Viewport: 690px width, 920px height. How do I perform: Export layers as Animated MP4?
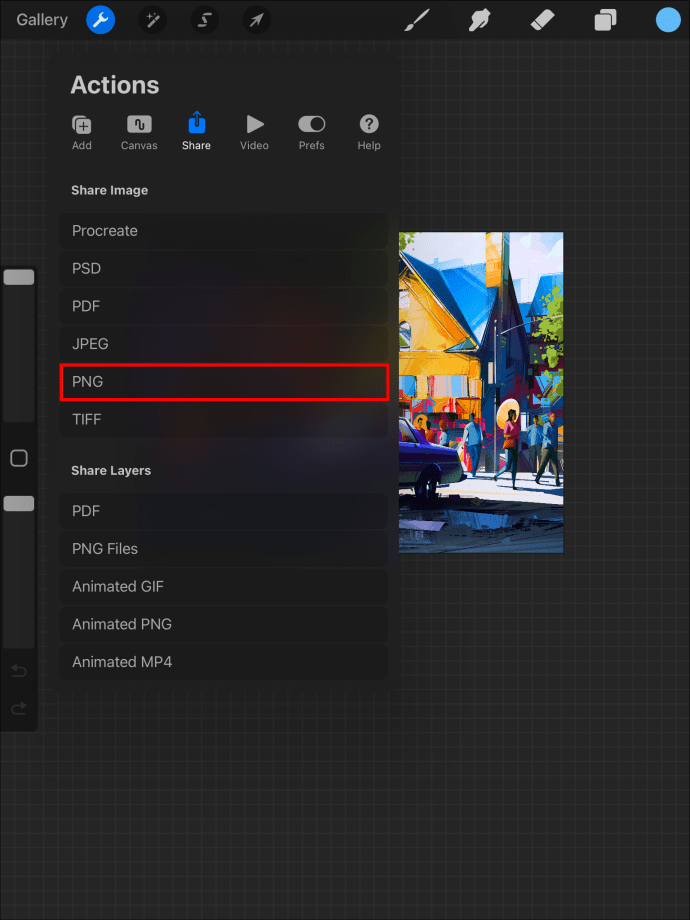[x=224, y=662]
